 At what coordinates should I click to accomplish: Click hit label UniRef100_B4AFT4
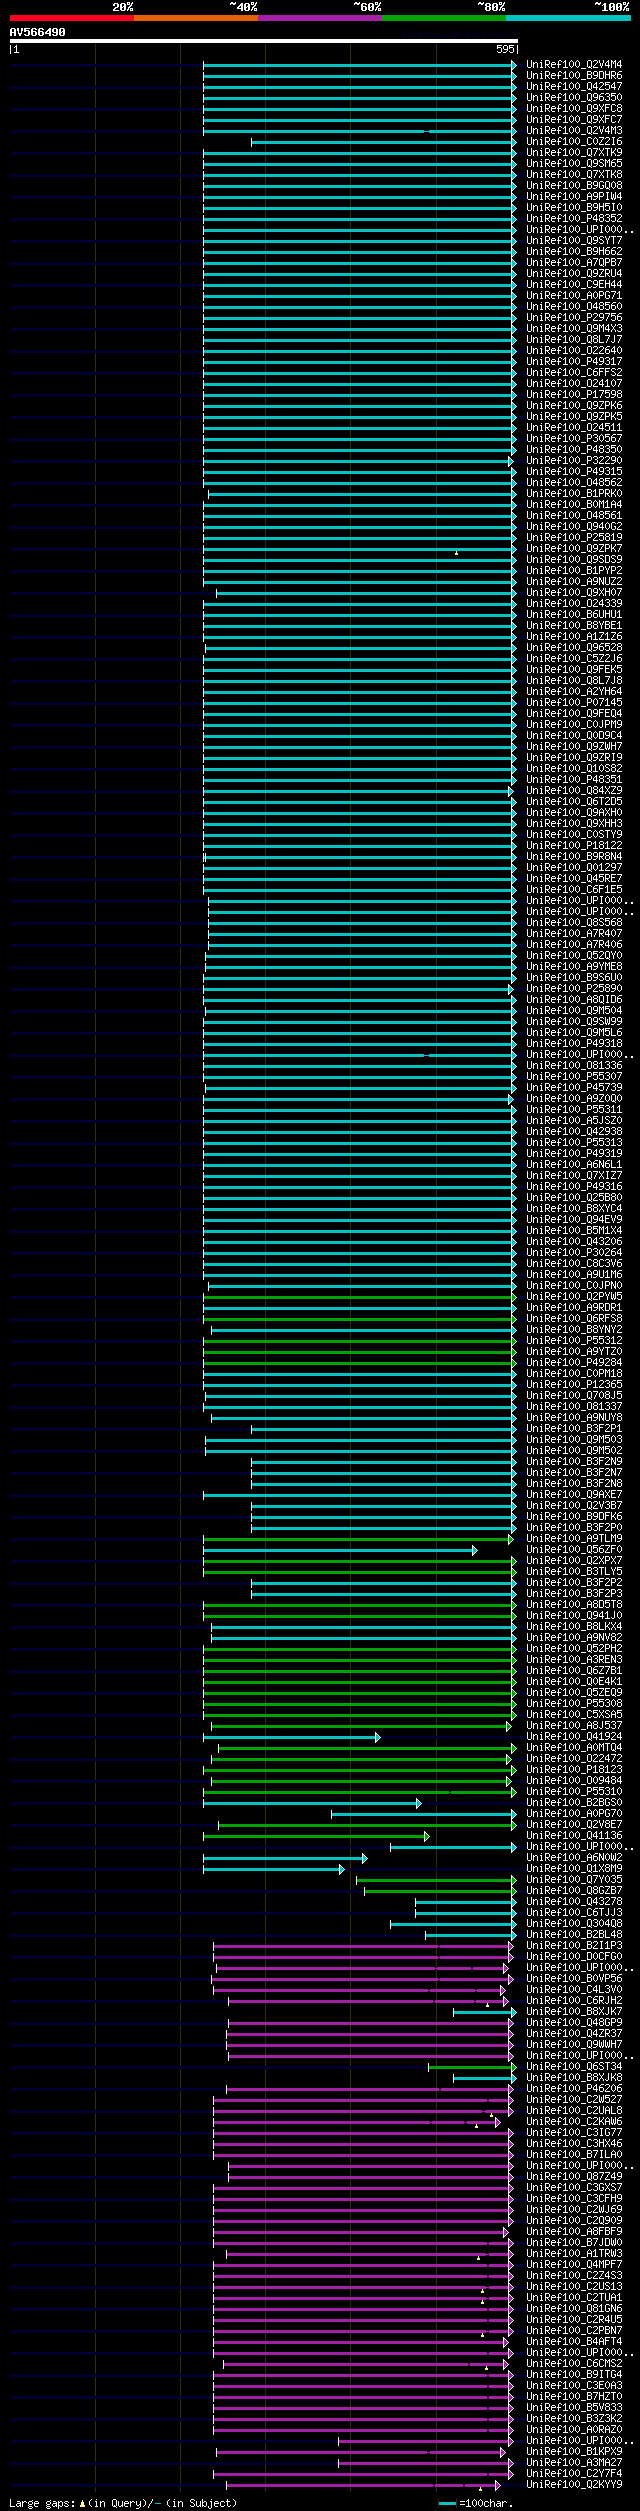(574, 2342)
